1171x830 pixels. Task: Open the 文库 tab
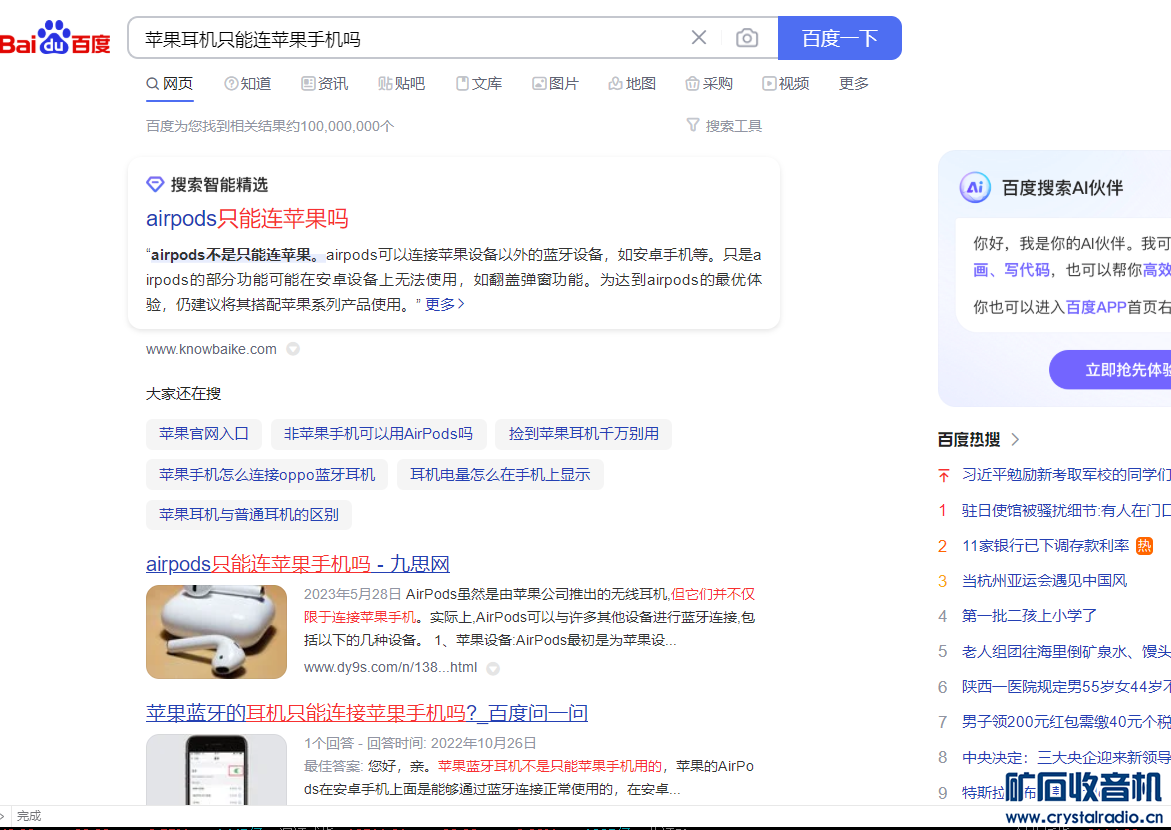[x=479, y=84]
